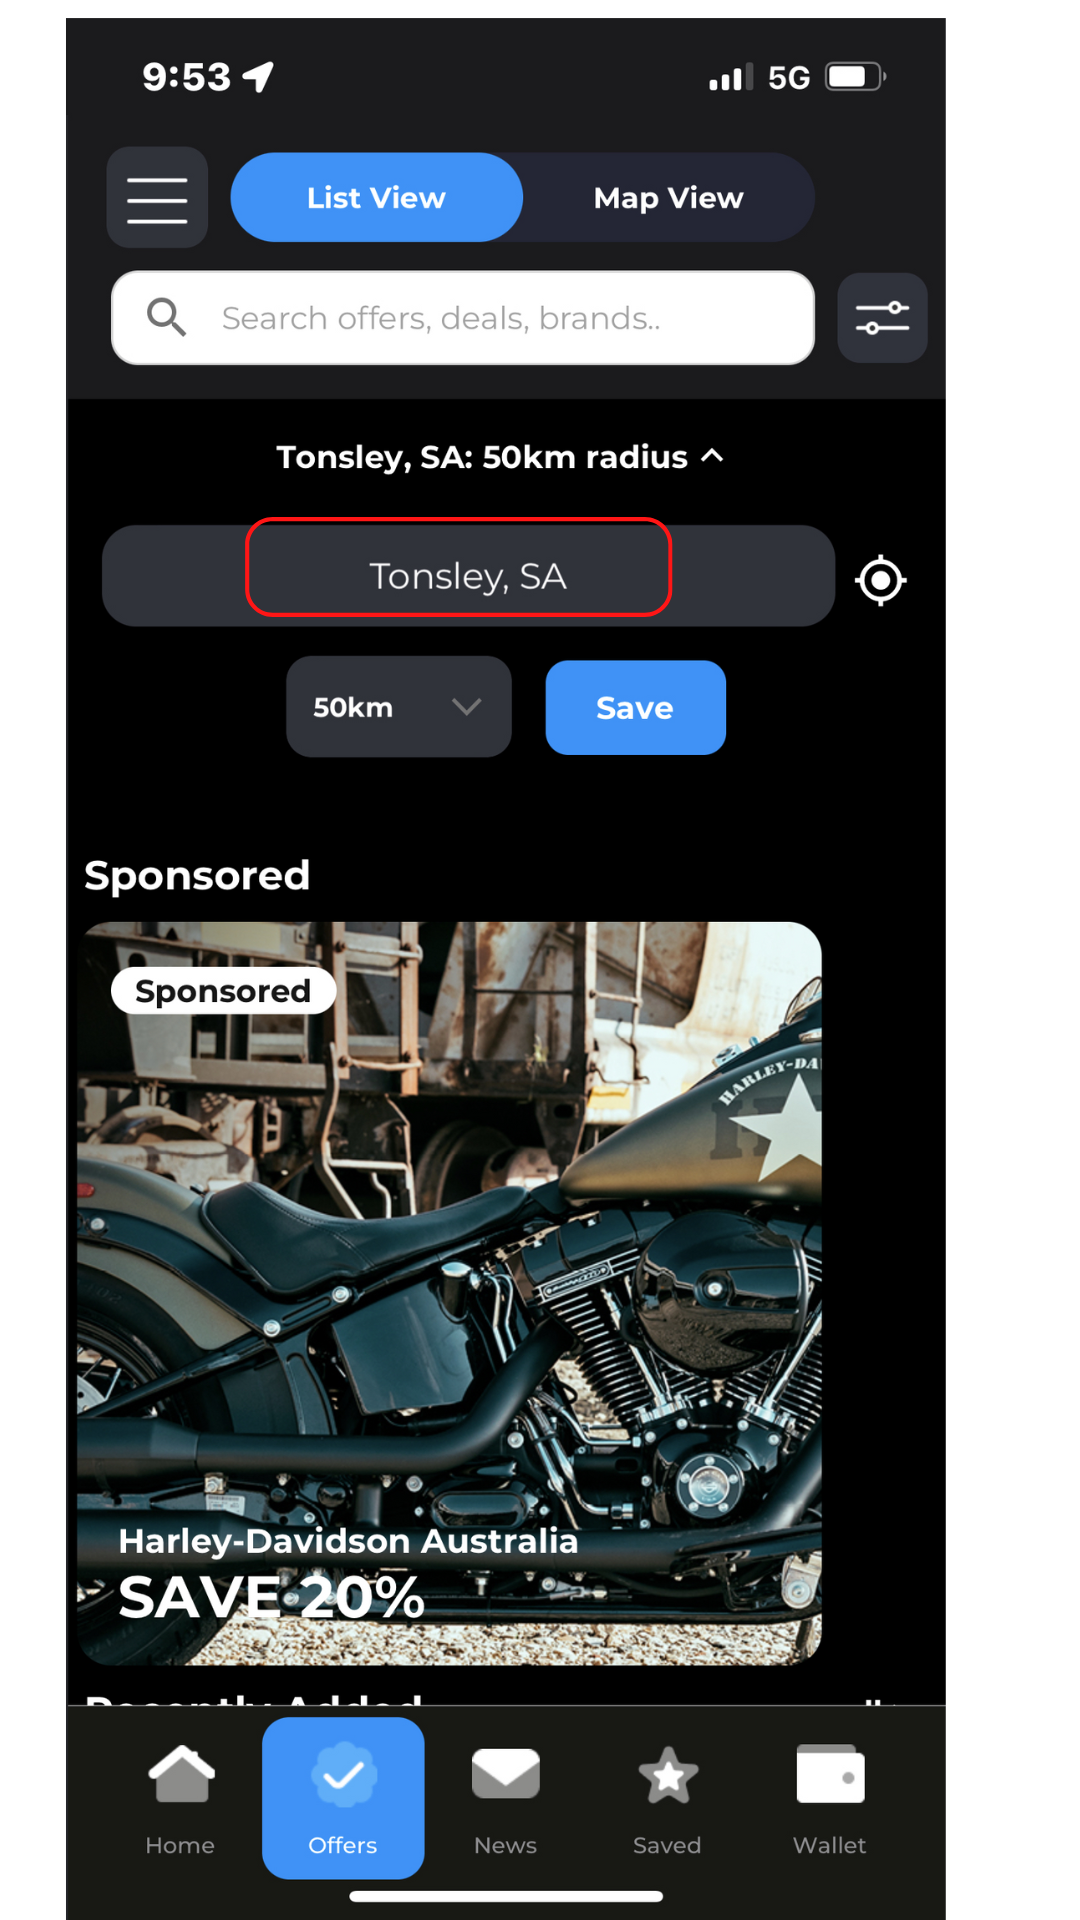
Task: Switch to Map View
Action: (668, 197)
